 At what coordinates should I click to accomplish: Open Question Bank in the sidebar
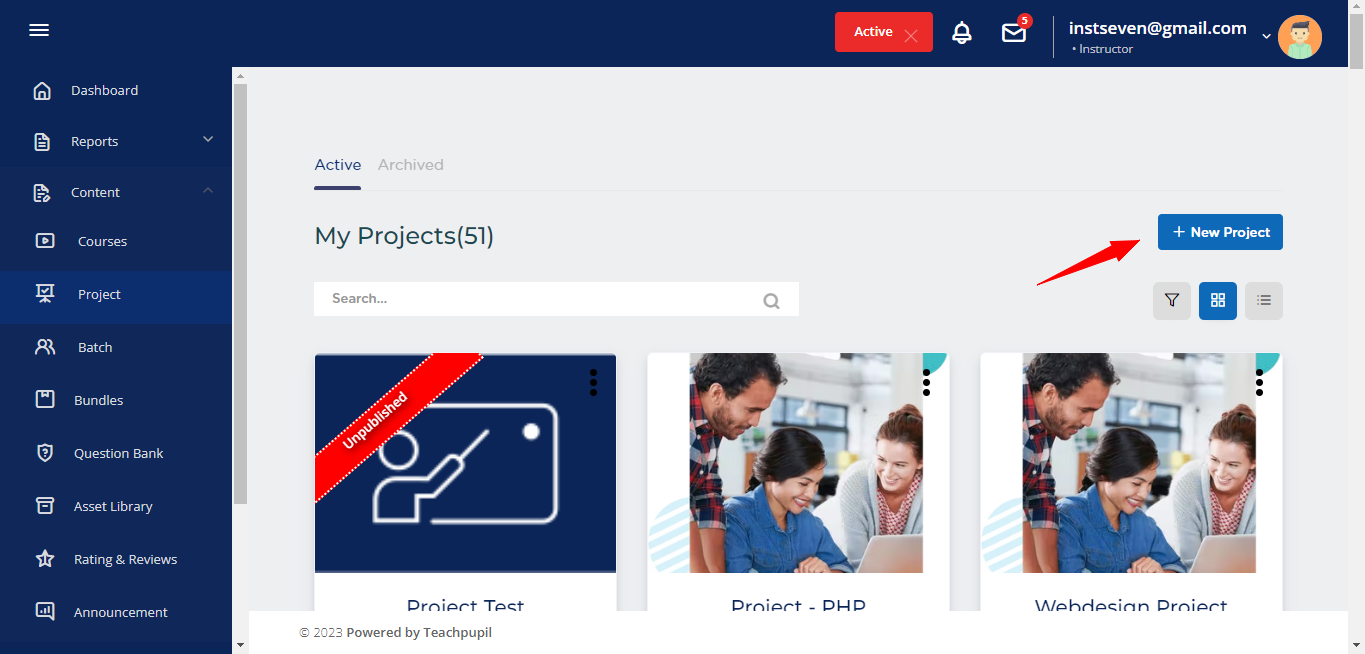[x=118, y=453]
